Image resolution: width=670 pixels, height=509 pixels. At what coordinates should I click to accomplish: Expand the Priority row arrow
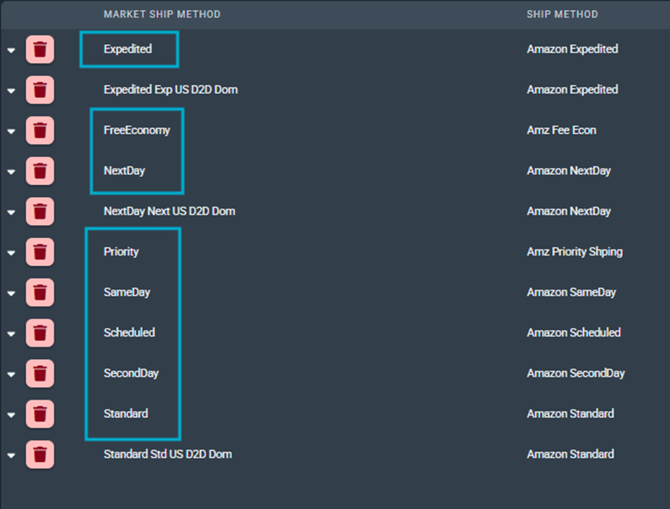(x=11, y=253)
